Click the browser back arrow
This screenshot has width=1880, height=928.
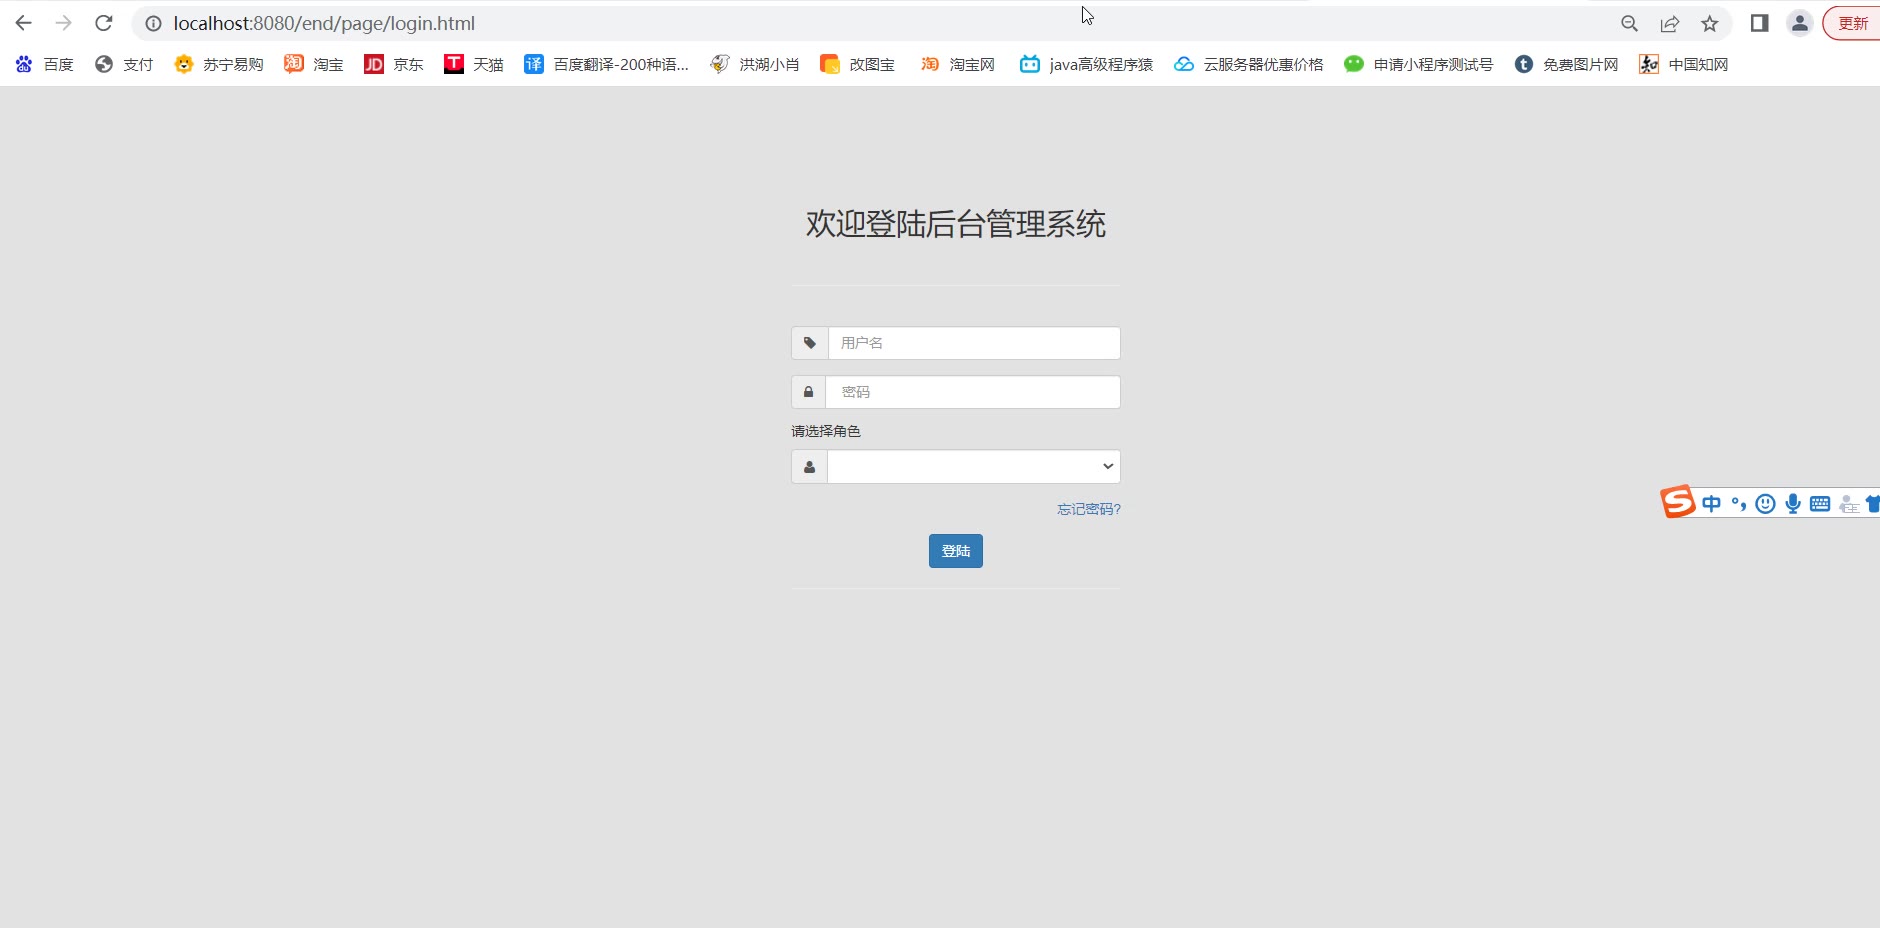[24, 23]
